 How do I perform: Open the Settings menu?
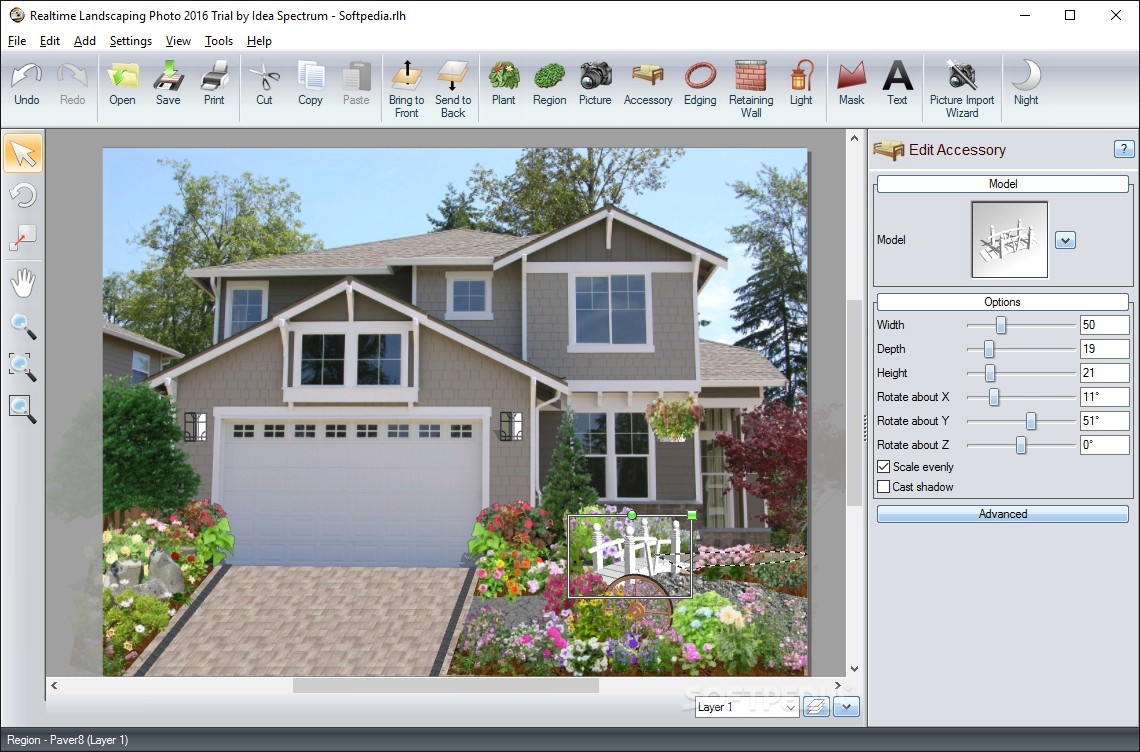pos(131,41)
